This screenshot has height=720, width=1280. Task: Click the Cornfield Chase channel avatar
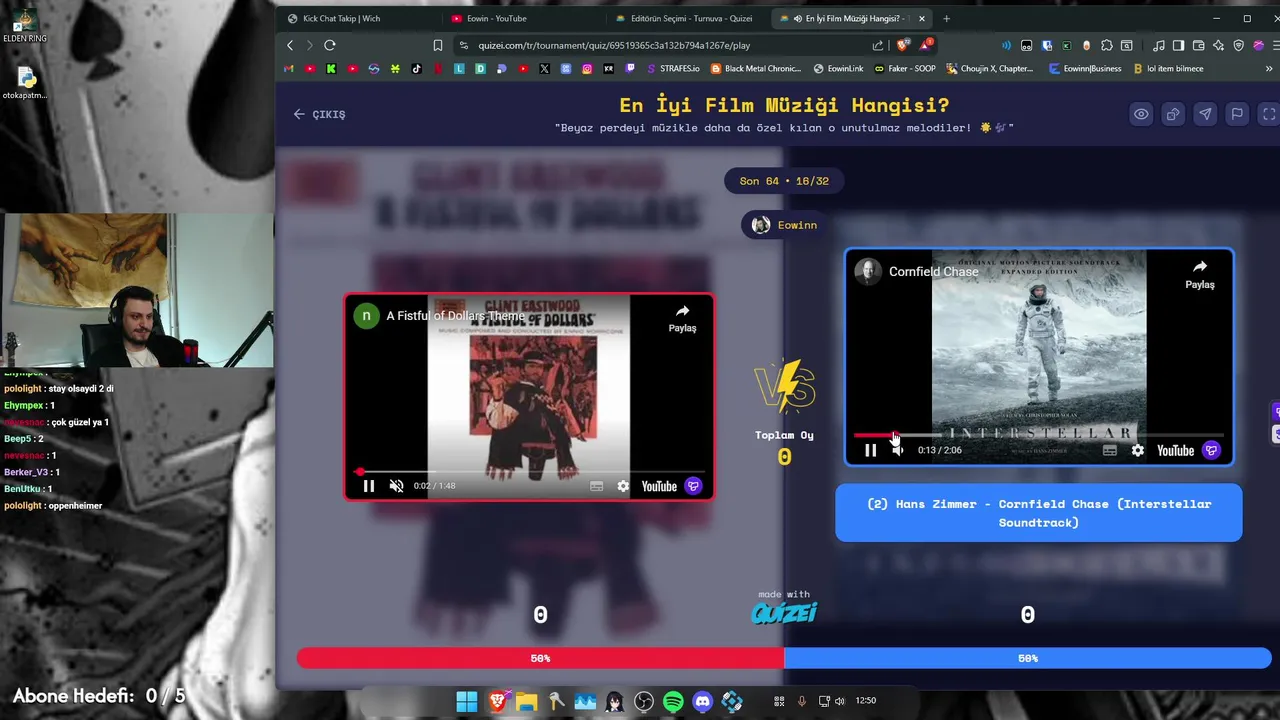coord(867,272)
